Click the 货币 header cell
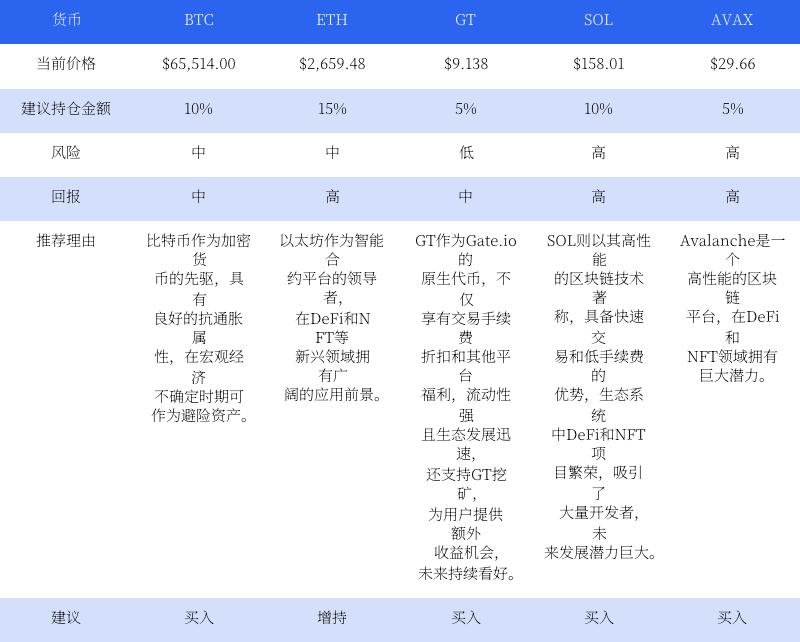Image resolution: width=800 pixels, height=642 pixels. [66, 20]
